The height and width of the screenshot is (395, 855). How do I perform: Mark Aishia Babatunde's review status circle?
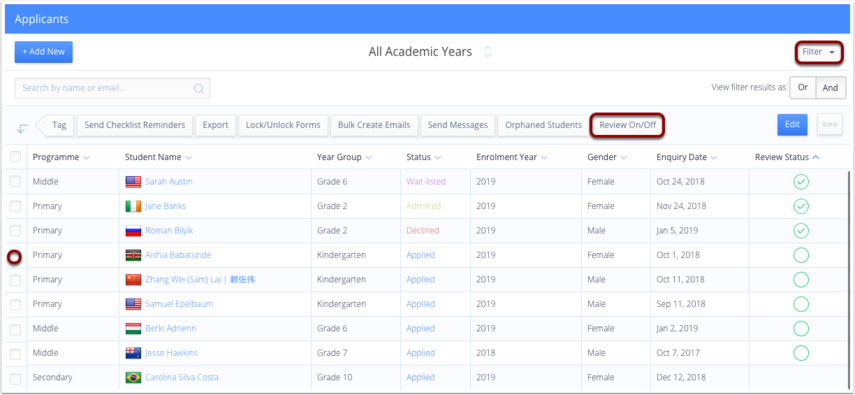(800, 255)
